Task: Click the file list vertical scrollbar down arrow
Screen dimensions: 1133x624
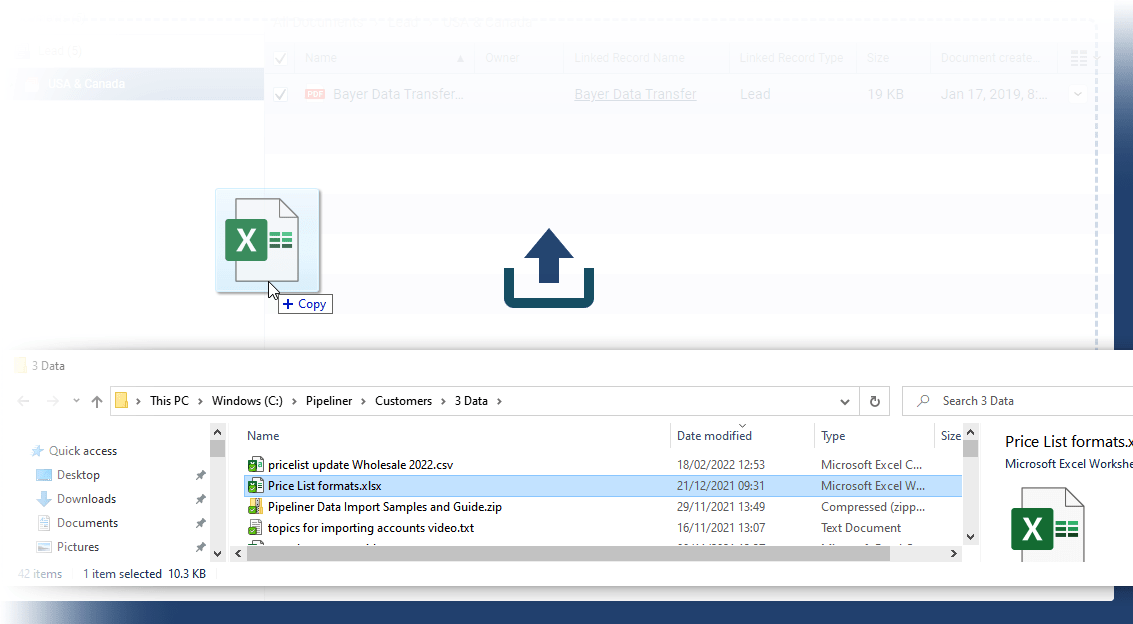Action: tap(969, 537)
